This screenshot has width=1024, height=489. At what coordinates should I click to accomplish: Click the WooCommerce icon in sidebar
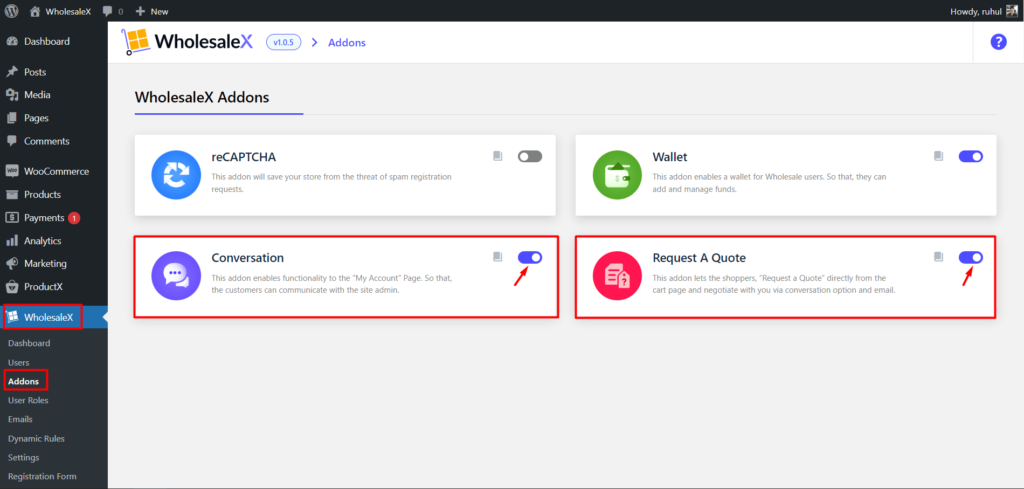[12, 171]
